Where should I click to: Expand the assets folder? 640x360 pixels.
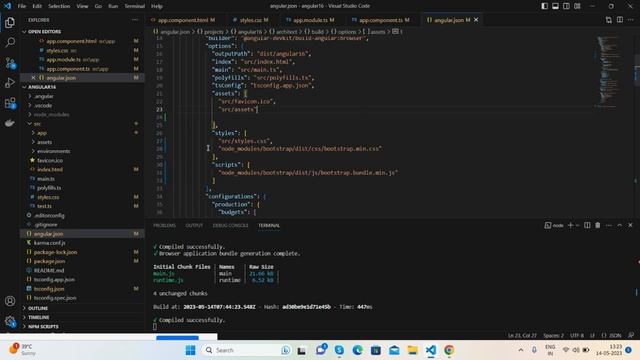click(x=82, y=142)
